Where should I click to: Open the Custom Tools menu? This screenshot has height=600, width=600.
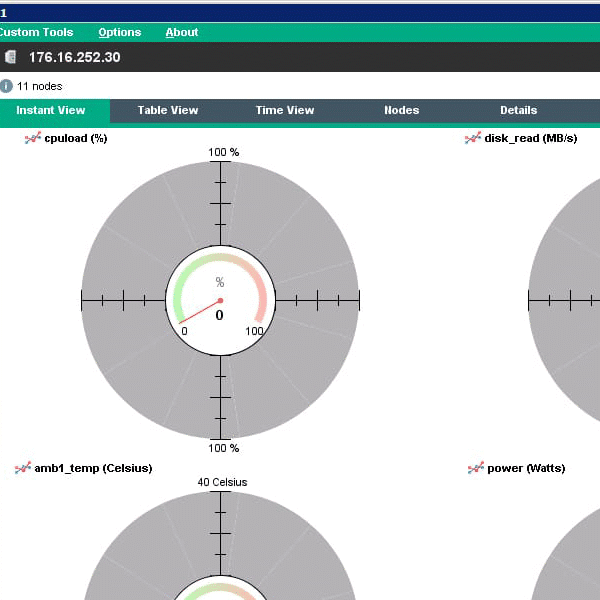coord(36,32)
